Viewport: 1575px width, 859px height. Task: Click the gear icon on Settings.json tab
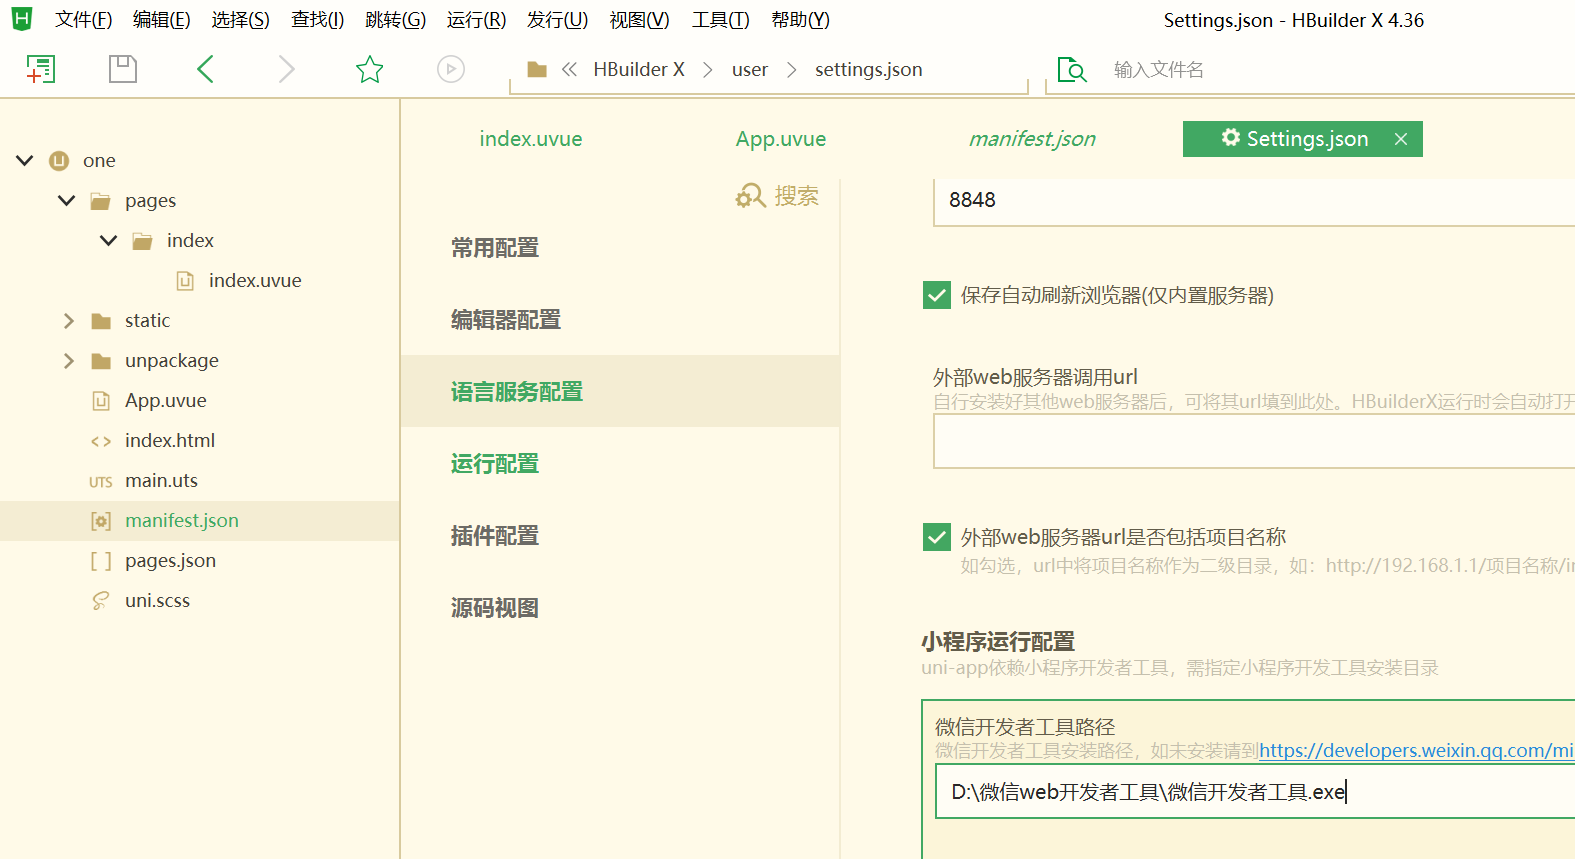(1231, 138)
